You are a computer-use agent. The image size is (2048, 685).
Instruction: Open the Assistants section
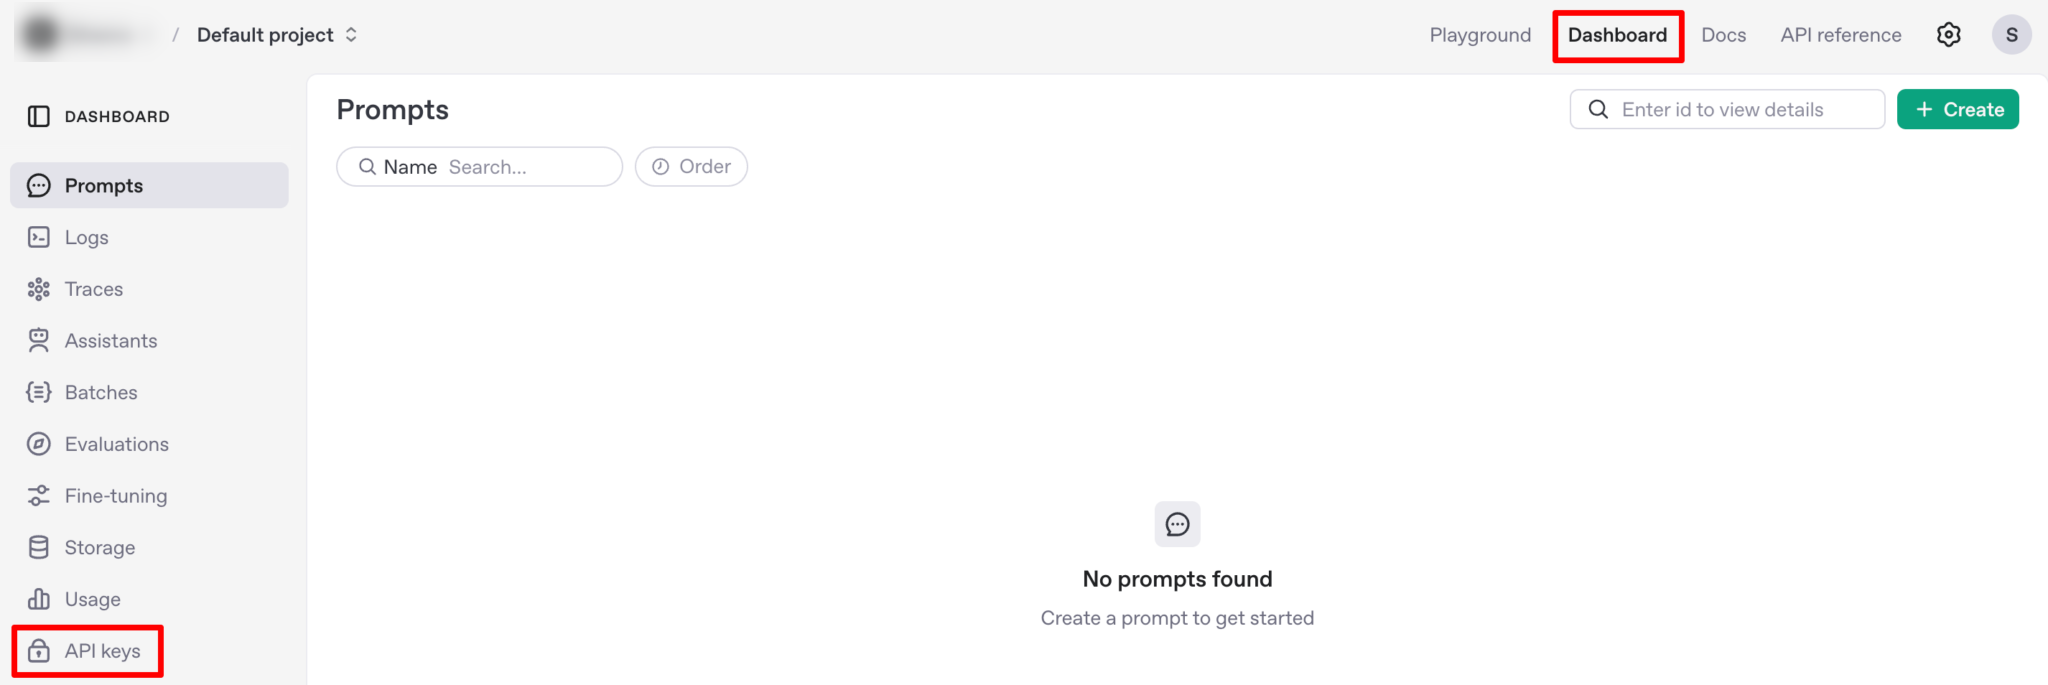point(110,341)
